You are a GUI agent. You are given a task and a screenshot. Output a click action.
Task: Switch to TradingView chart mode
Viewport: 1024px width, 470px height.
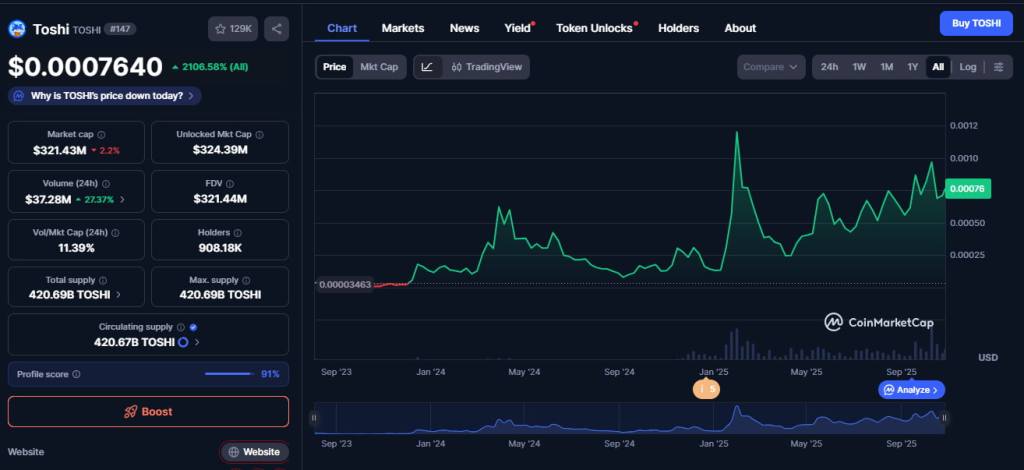click(485, 67)
